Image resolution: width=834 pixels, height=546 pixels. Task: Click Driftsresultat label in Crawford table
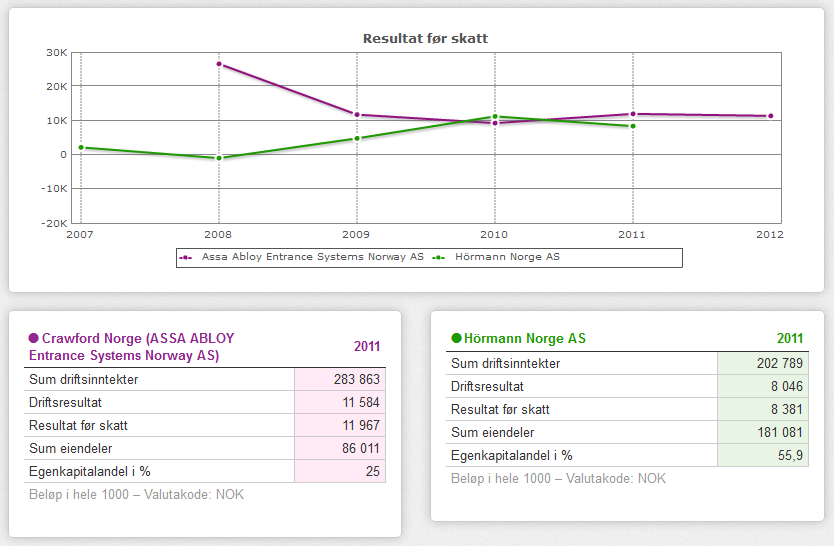tap(65, 402)
